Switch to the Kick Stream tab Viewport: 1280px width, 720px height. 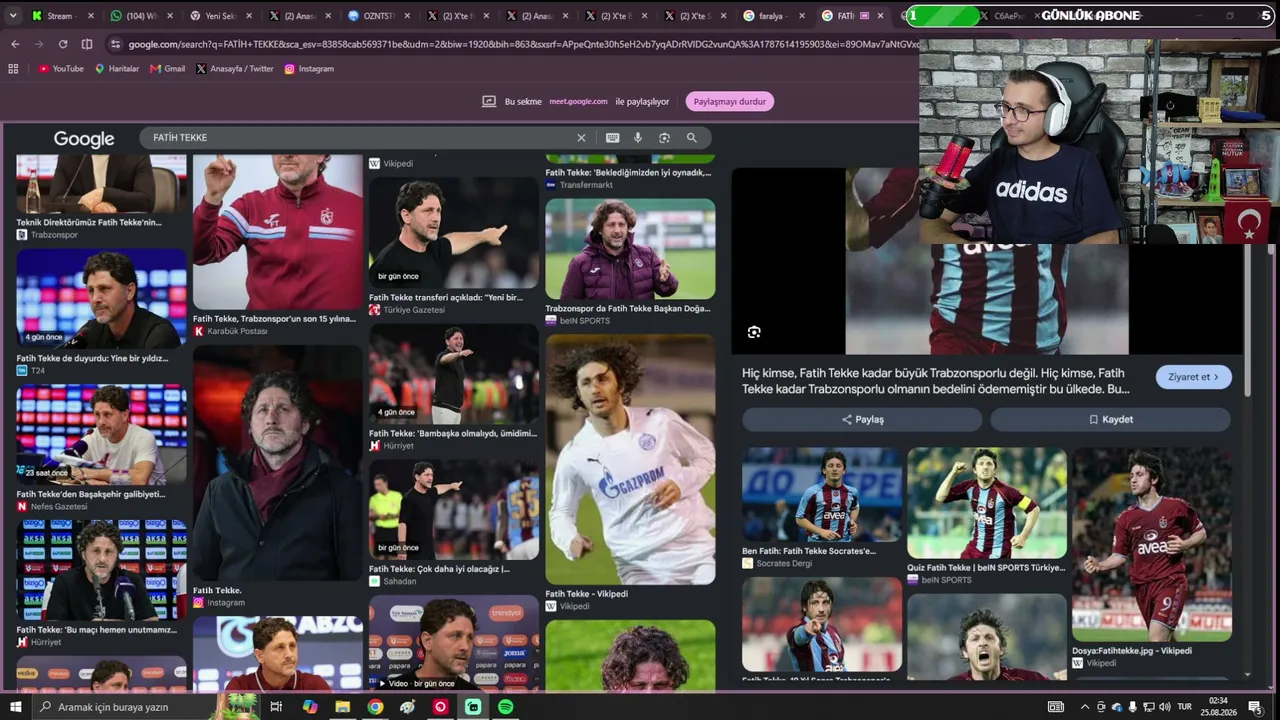[62, 16]
